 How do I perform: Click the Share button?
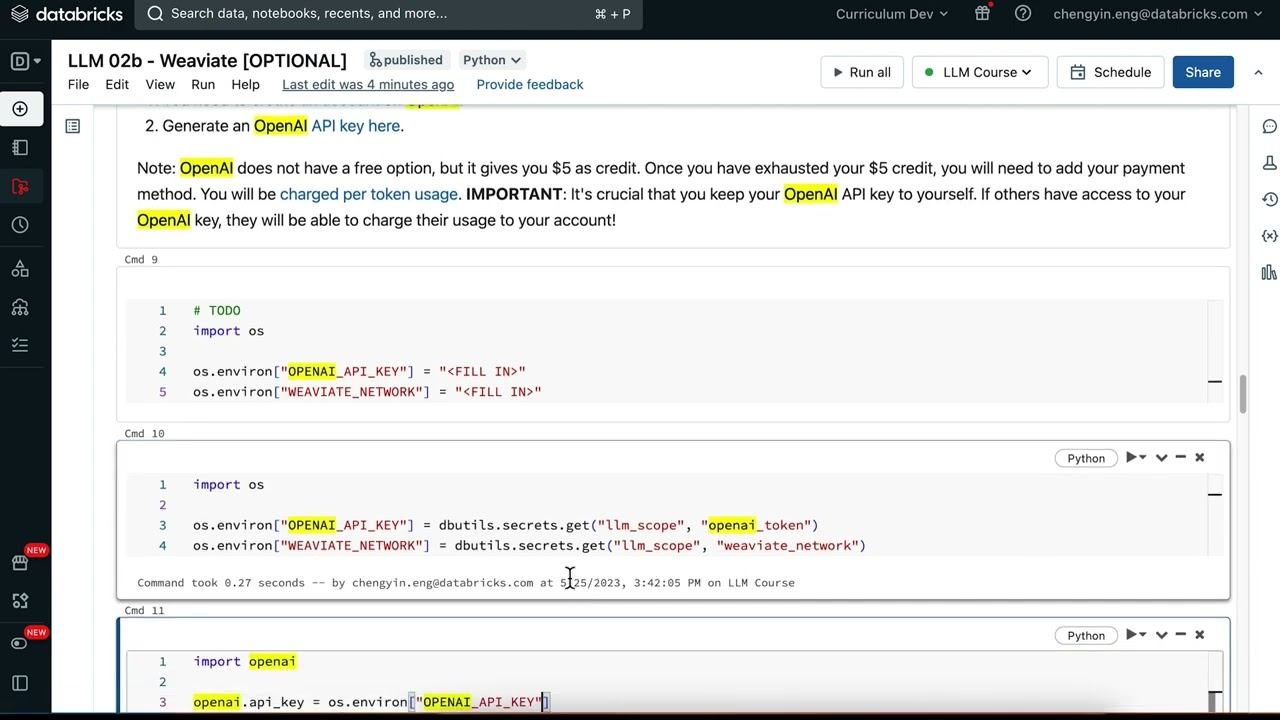1203,72
